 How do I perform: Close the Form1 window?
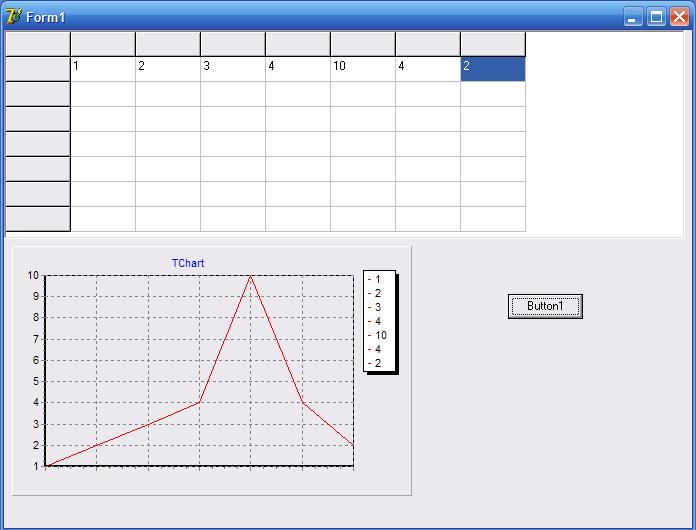click(x=679, y=17)
